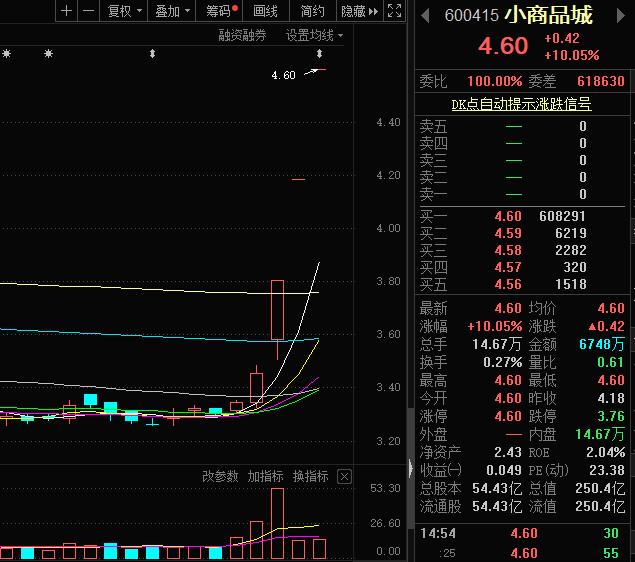Click 融资融券 margin trading label

tap(242, 36)
